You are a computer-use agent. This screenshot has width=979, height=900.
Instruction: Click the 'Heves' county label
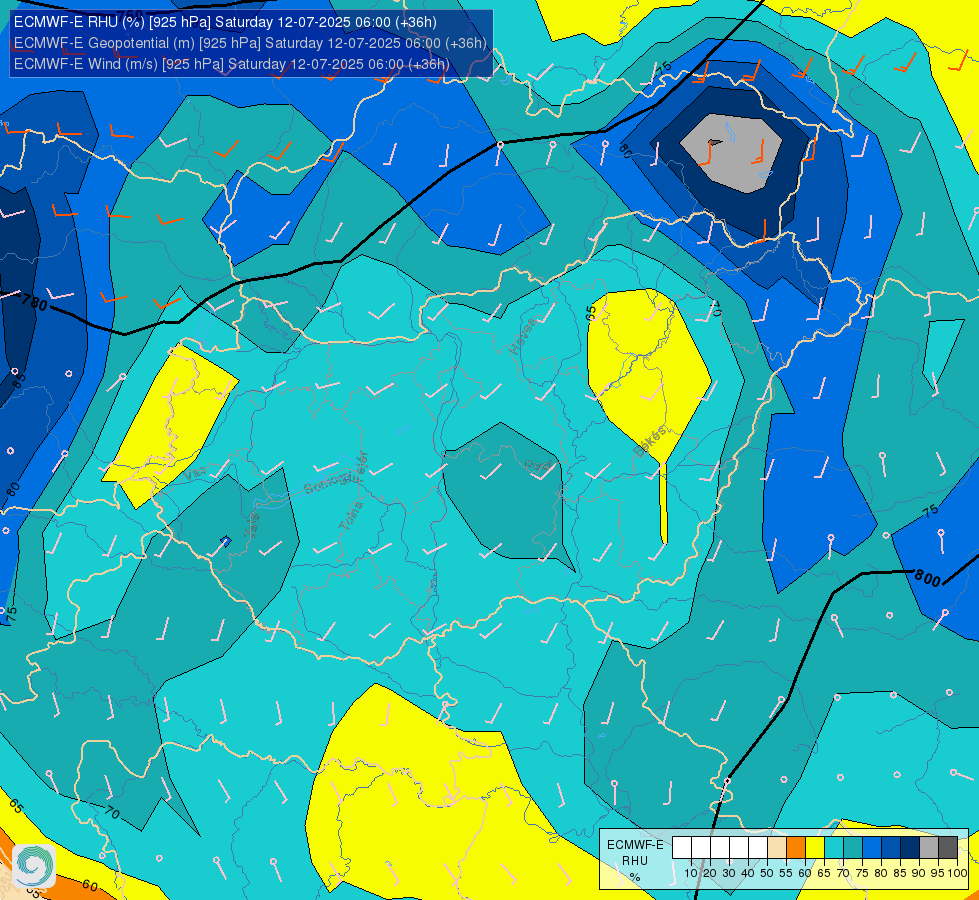point(523,336)
